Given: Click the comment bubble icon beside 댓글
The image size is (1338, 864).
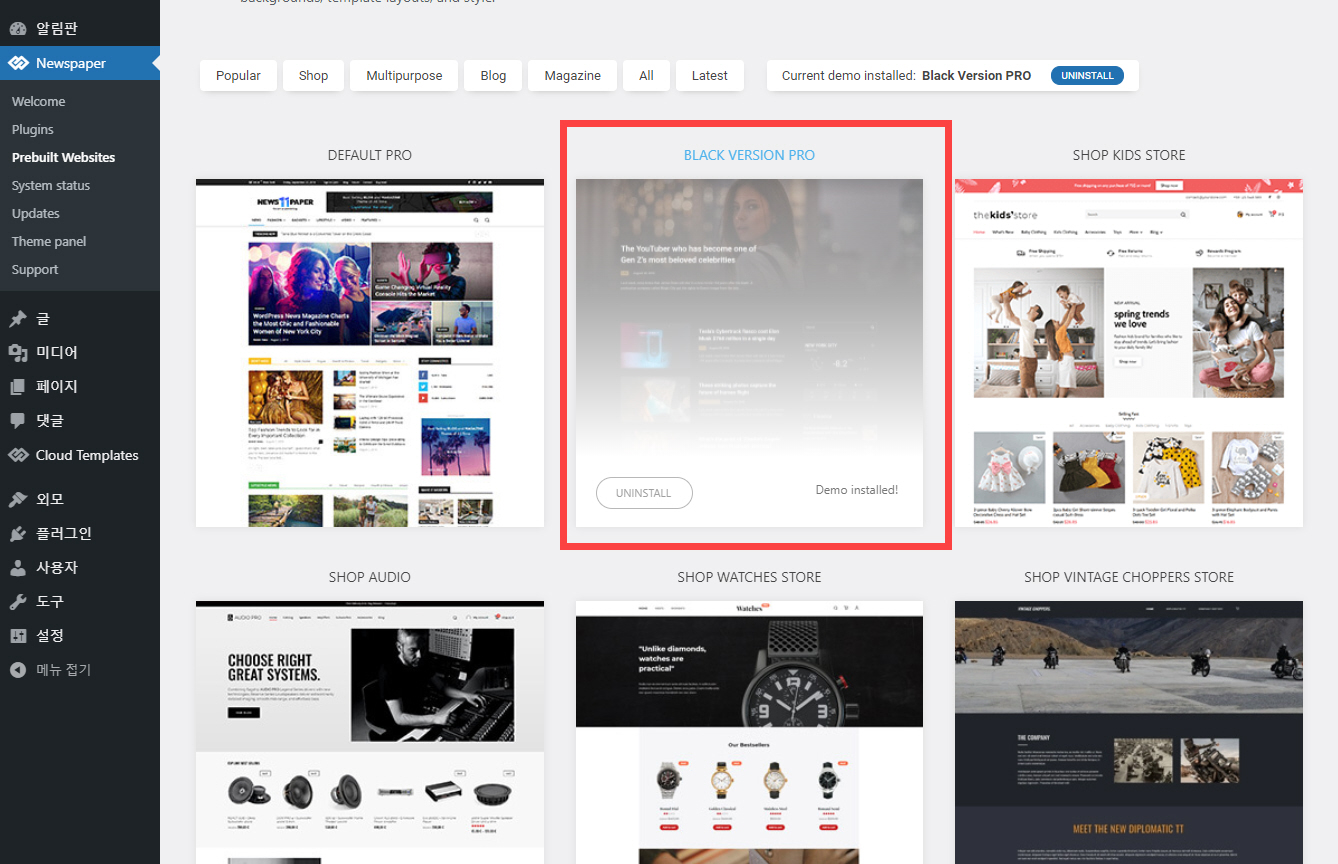Looking at the screenshot, I should 18,421.
